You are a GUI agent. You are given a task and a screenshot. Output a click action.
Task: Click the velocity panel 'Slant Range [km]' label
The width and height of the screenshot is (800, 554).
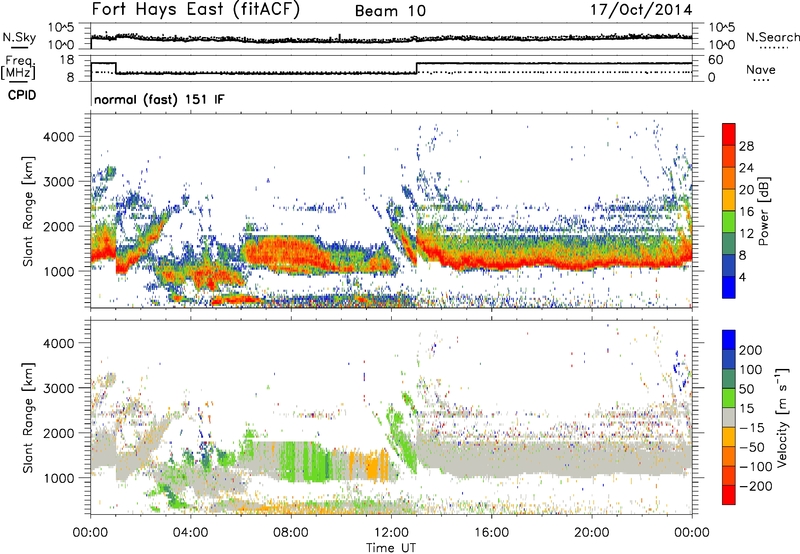(x=28, y=417)
